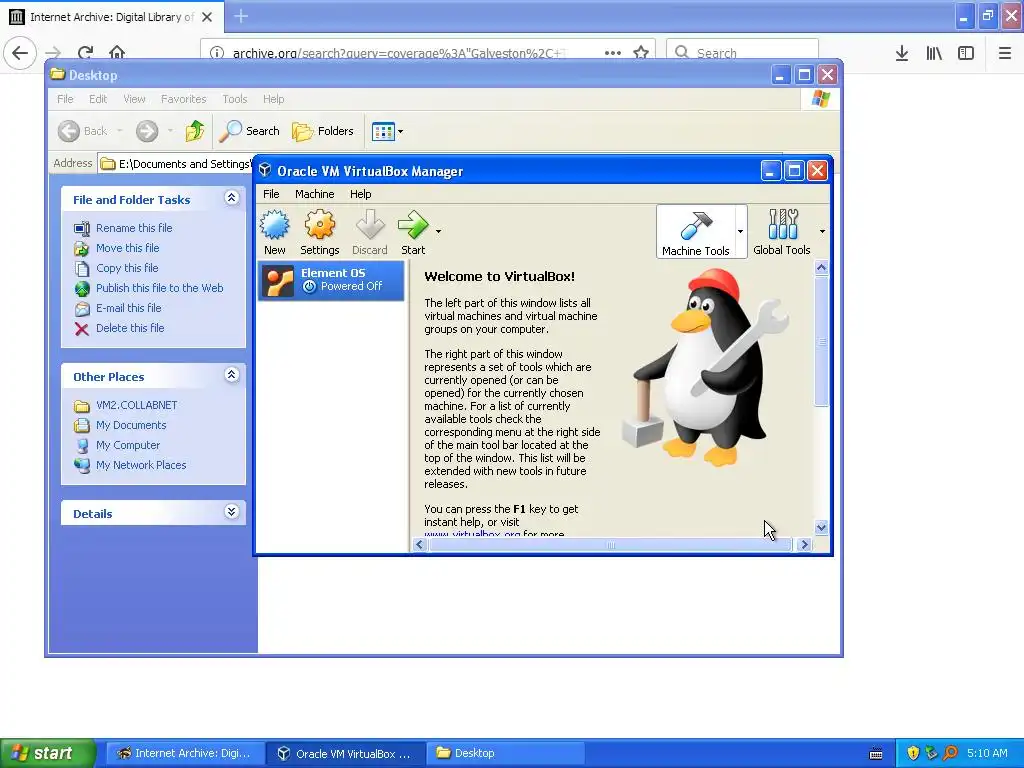Open Edit menu in Desktop explorer window
Screen dimensions: 1024x768
point(98,99)
